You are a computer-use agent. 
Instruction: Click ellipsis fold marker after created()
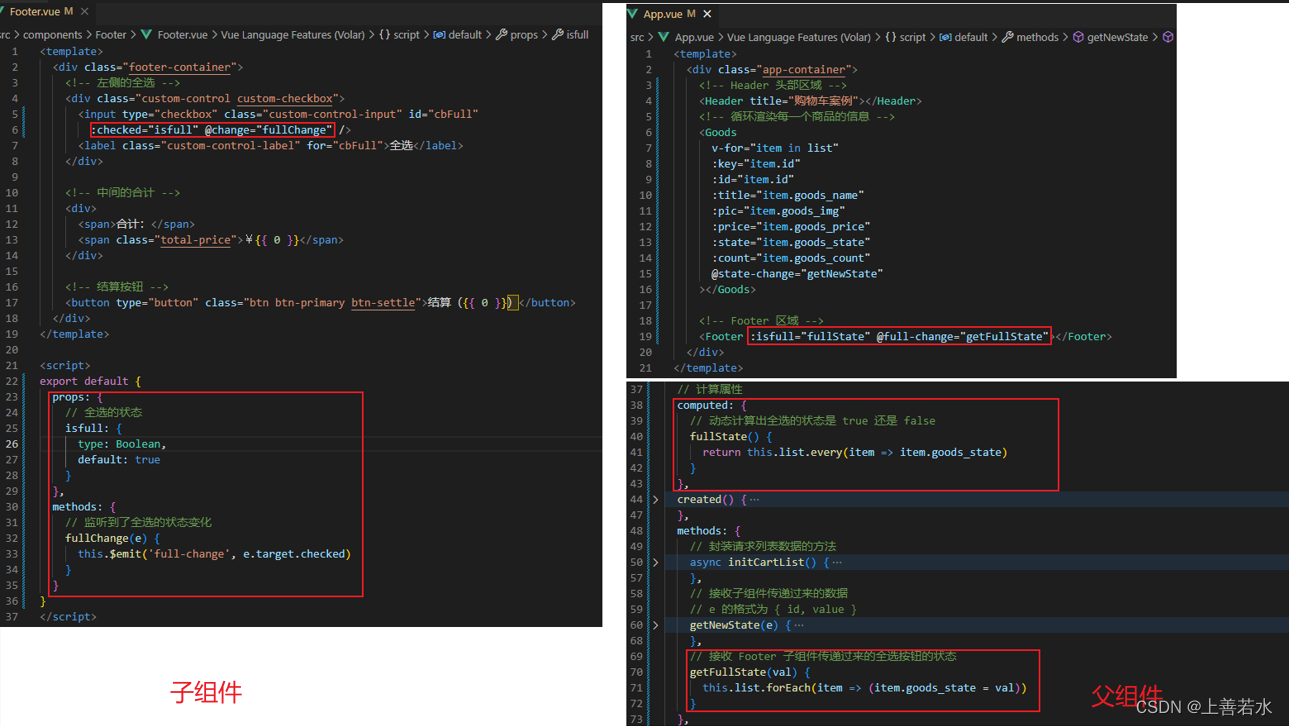(754, 500)
